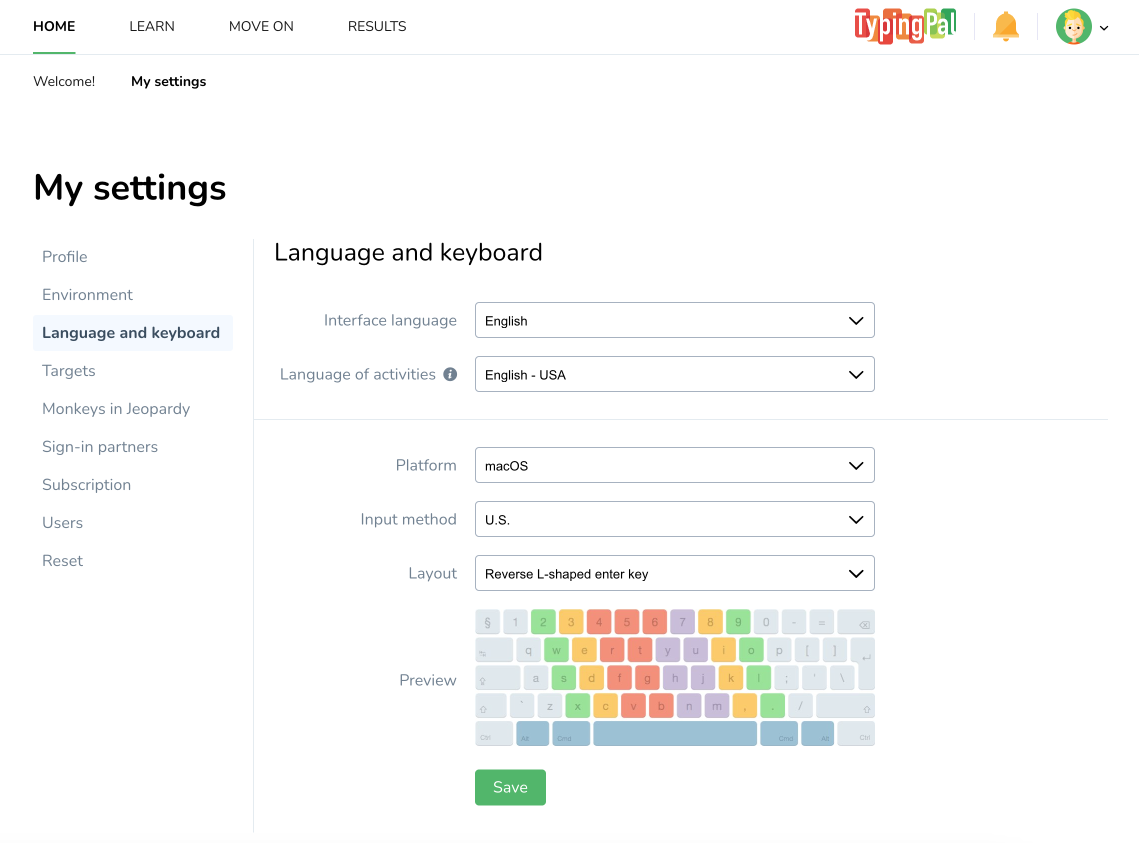
Task: Open the Platform dropdown showing macOS
Action: tap(674, 466)
